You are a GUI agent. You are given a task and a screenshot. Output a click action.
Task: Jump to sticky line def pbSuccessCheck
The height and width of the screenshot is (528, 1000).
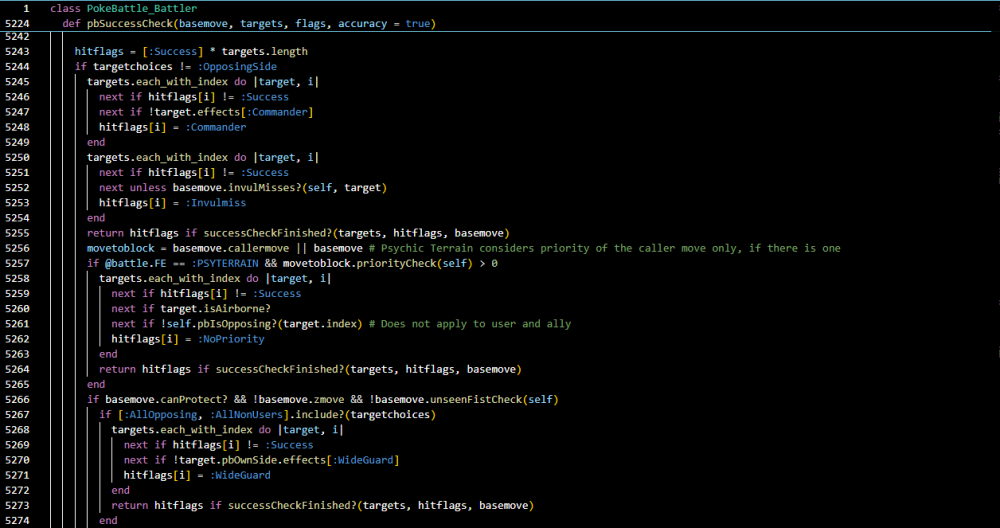(x=249, y=24)
